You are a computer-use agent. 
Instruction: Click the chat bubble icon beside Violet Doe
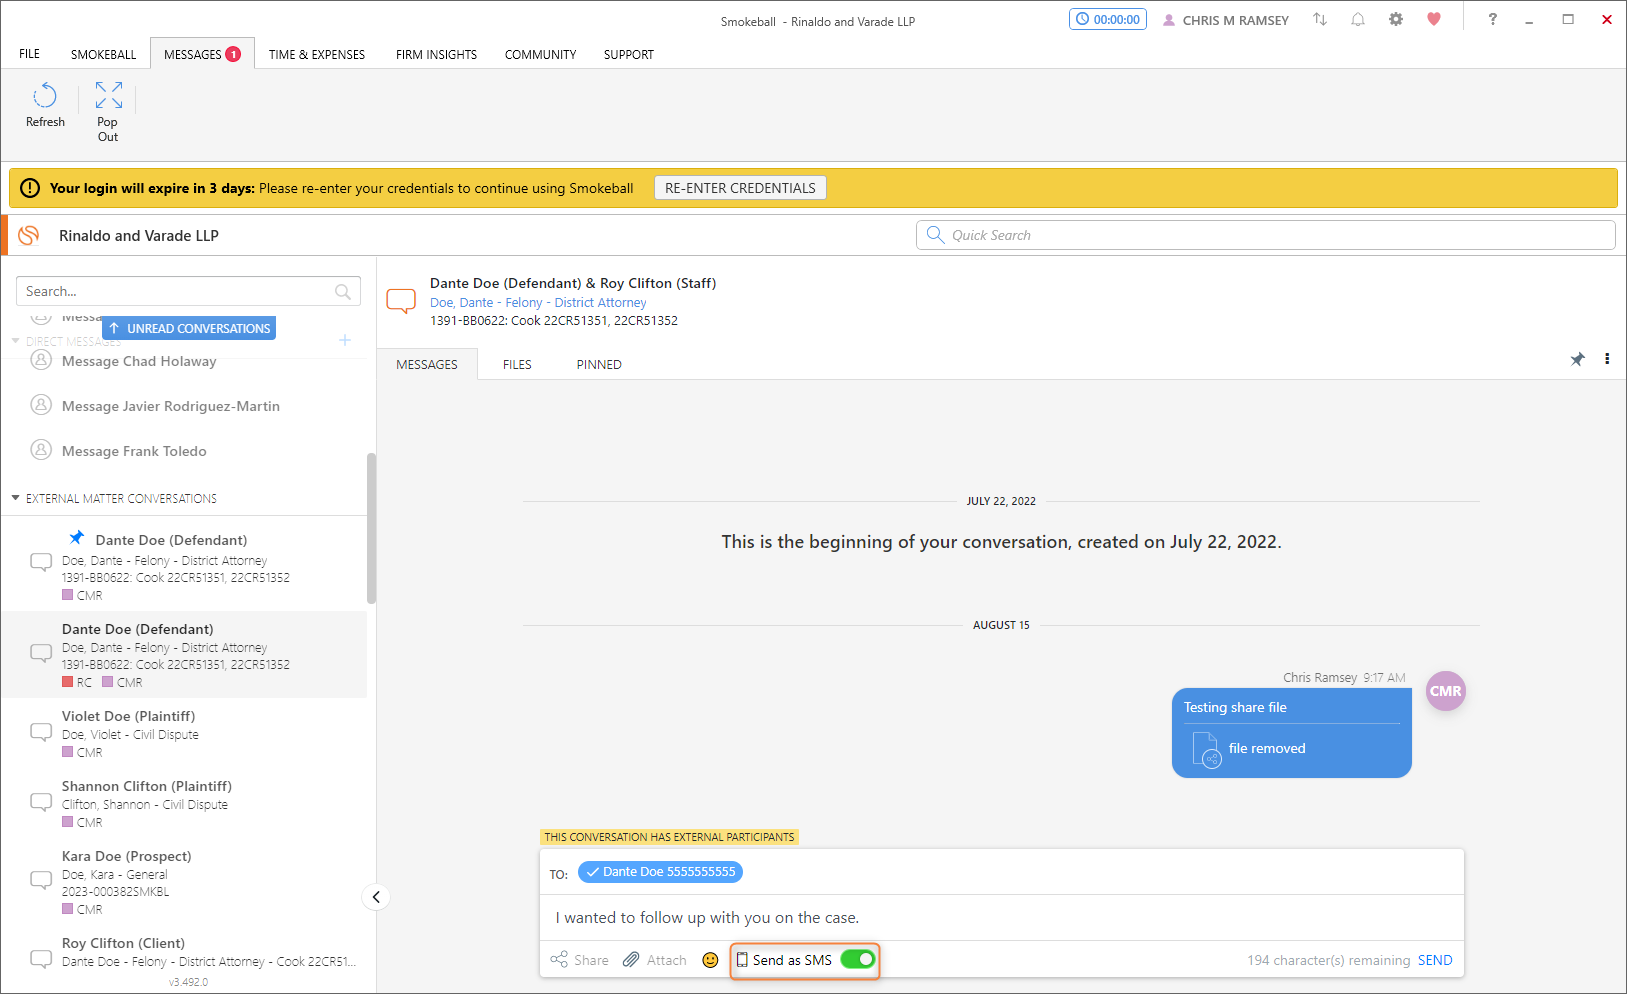(x=41, y=733)
